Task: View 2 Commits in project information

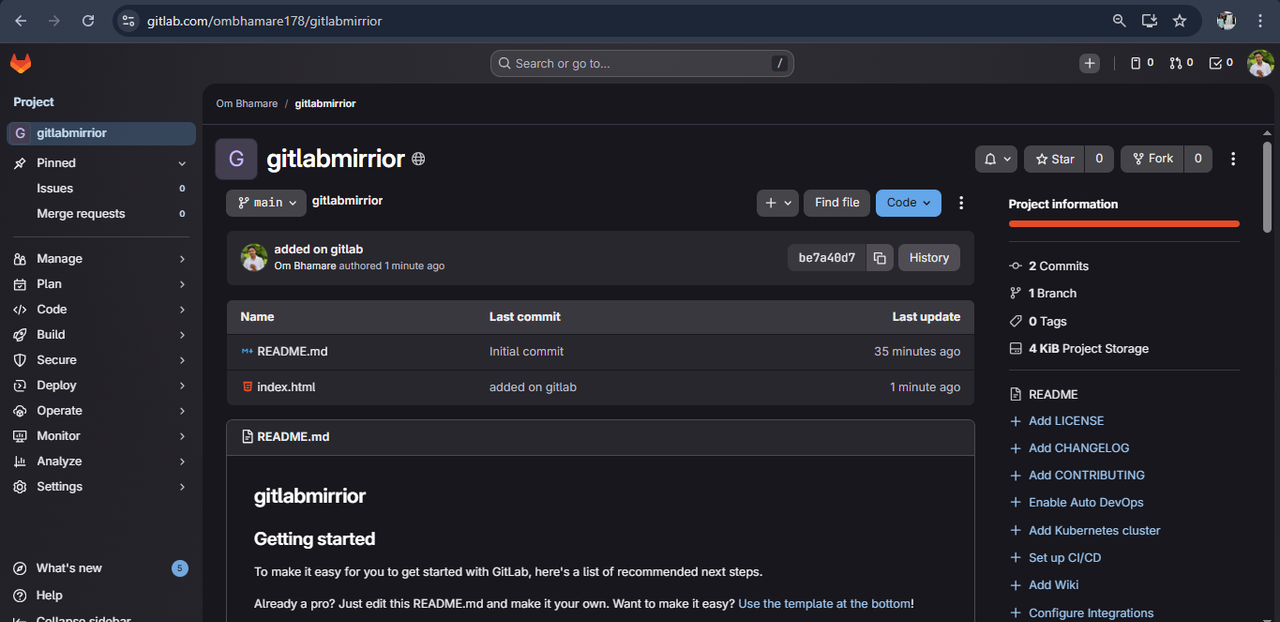Action: (1058, 266)
